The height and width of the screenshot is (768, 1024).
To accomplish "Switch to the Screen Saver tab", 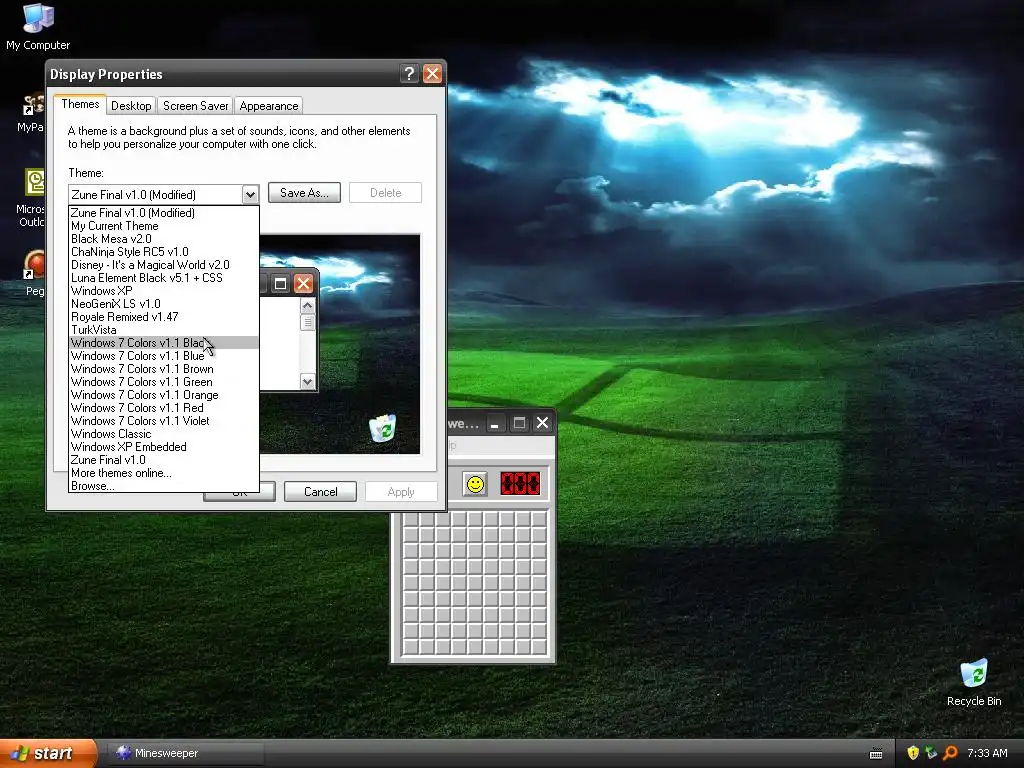I will coord(195,106).
